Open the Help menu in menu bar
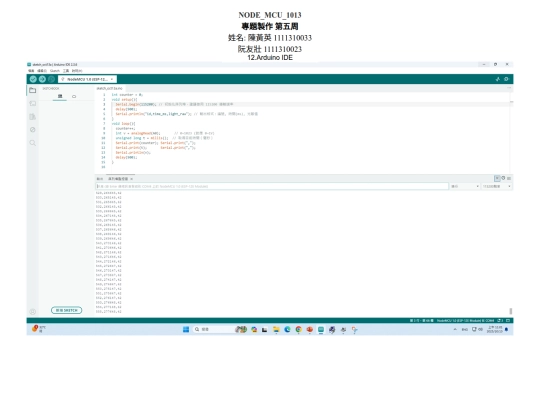Viewport: 540px width, 405px height. click(77, 71)
